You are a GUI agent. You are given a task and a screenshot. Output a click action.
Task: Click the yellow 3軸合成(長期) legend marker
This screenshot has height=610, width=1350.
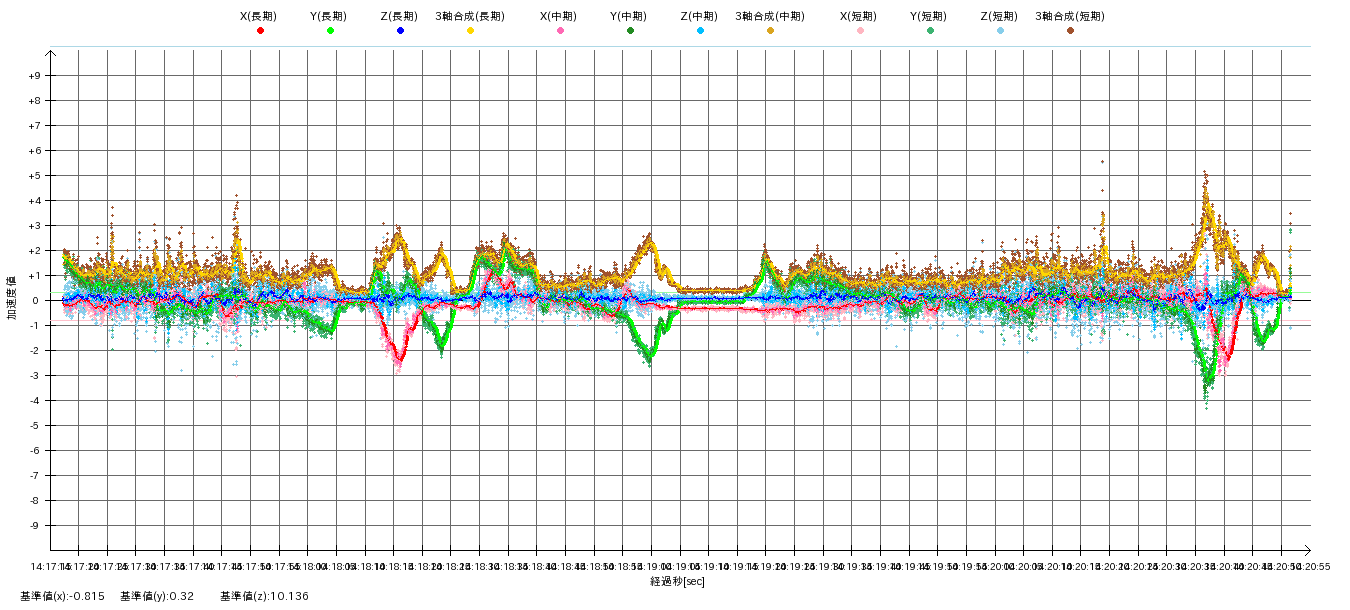pos(470,31)
